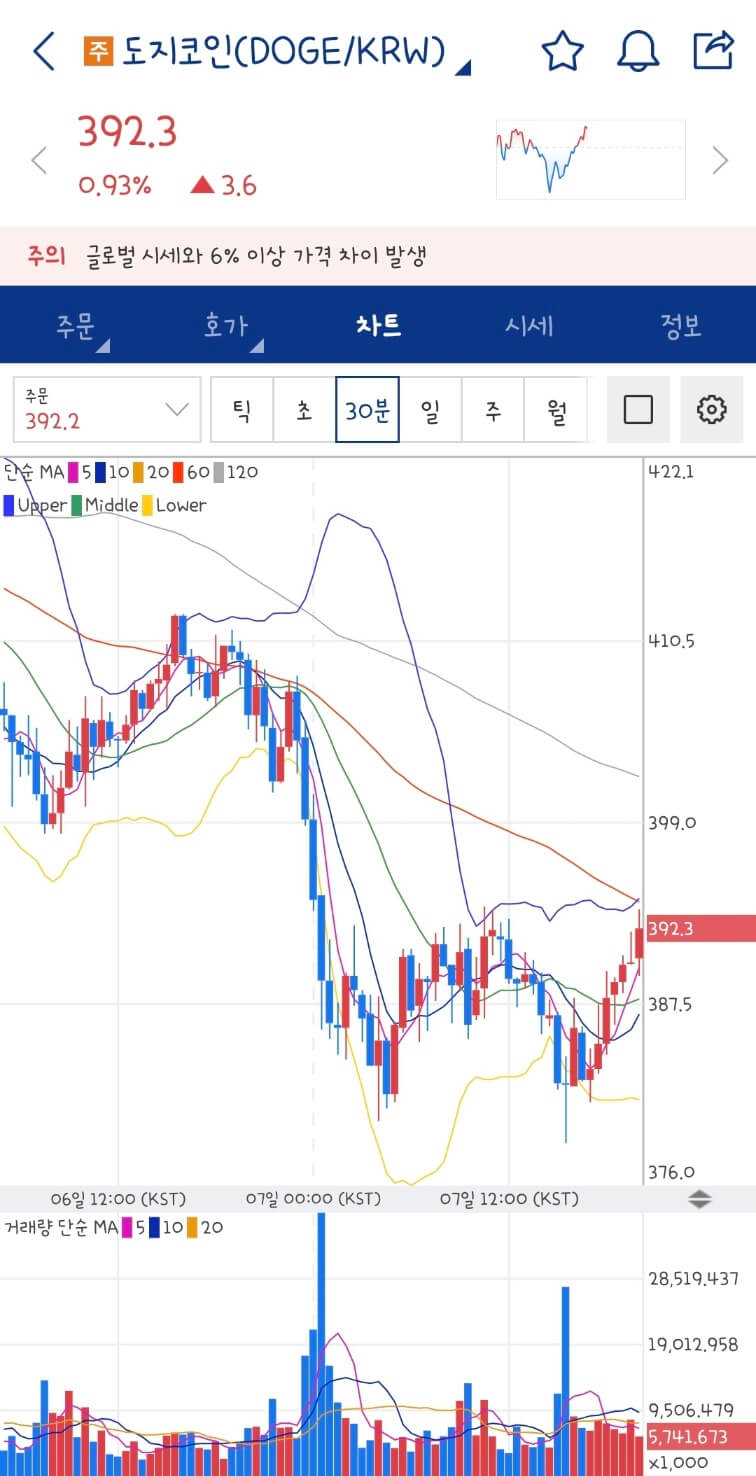Tap the MA 120 gray legend swatch
Image resolution: width=756 pixels, height=1476 pixels.
(217, 472)
